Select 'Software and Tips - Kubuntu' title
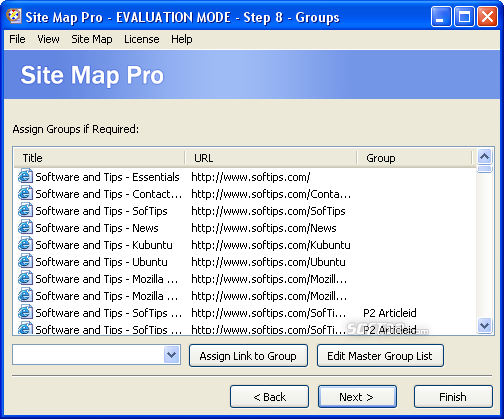The height and width of the screenshot is (419, 504). pos(104,245)
